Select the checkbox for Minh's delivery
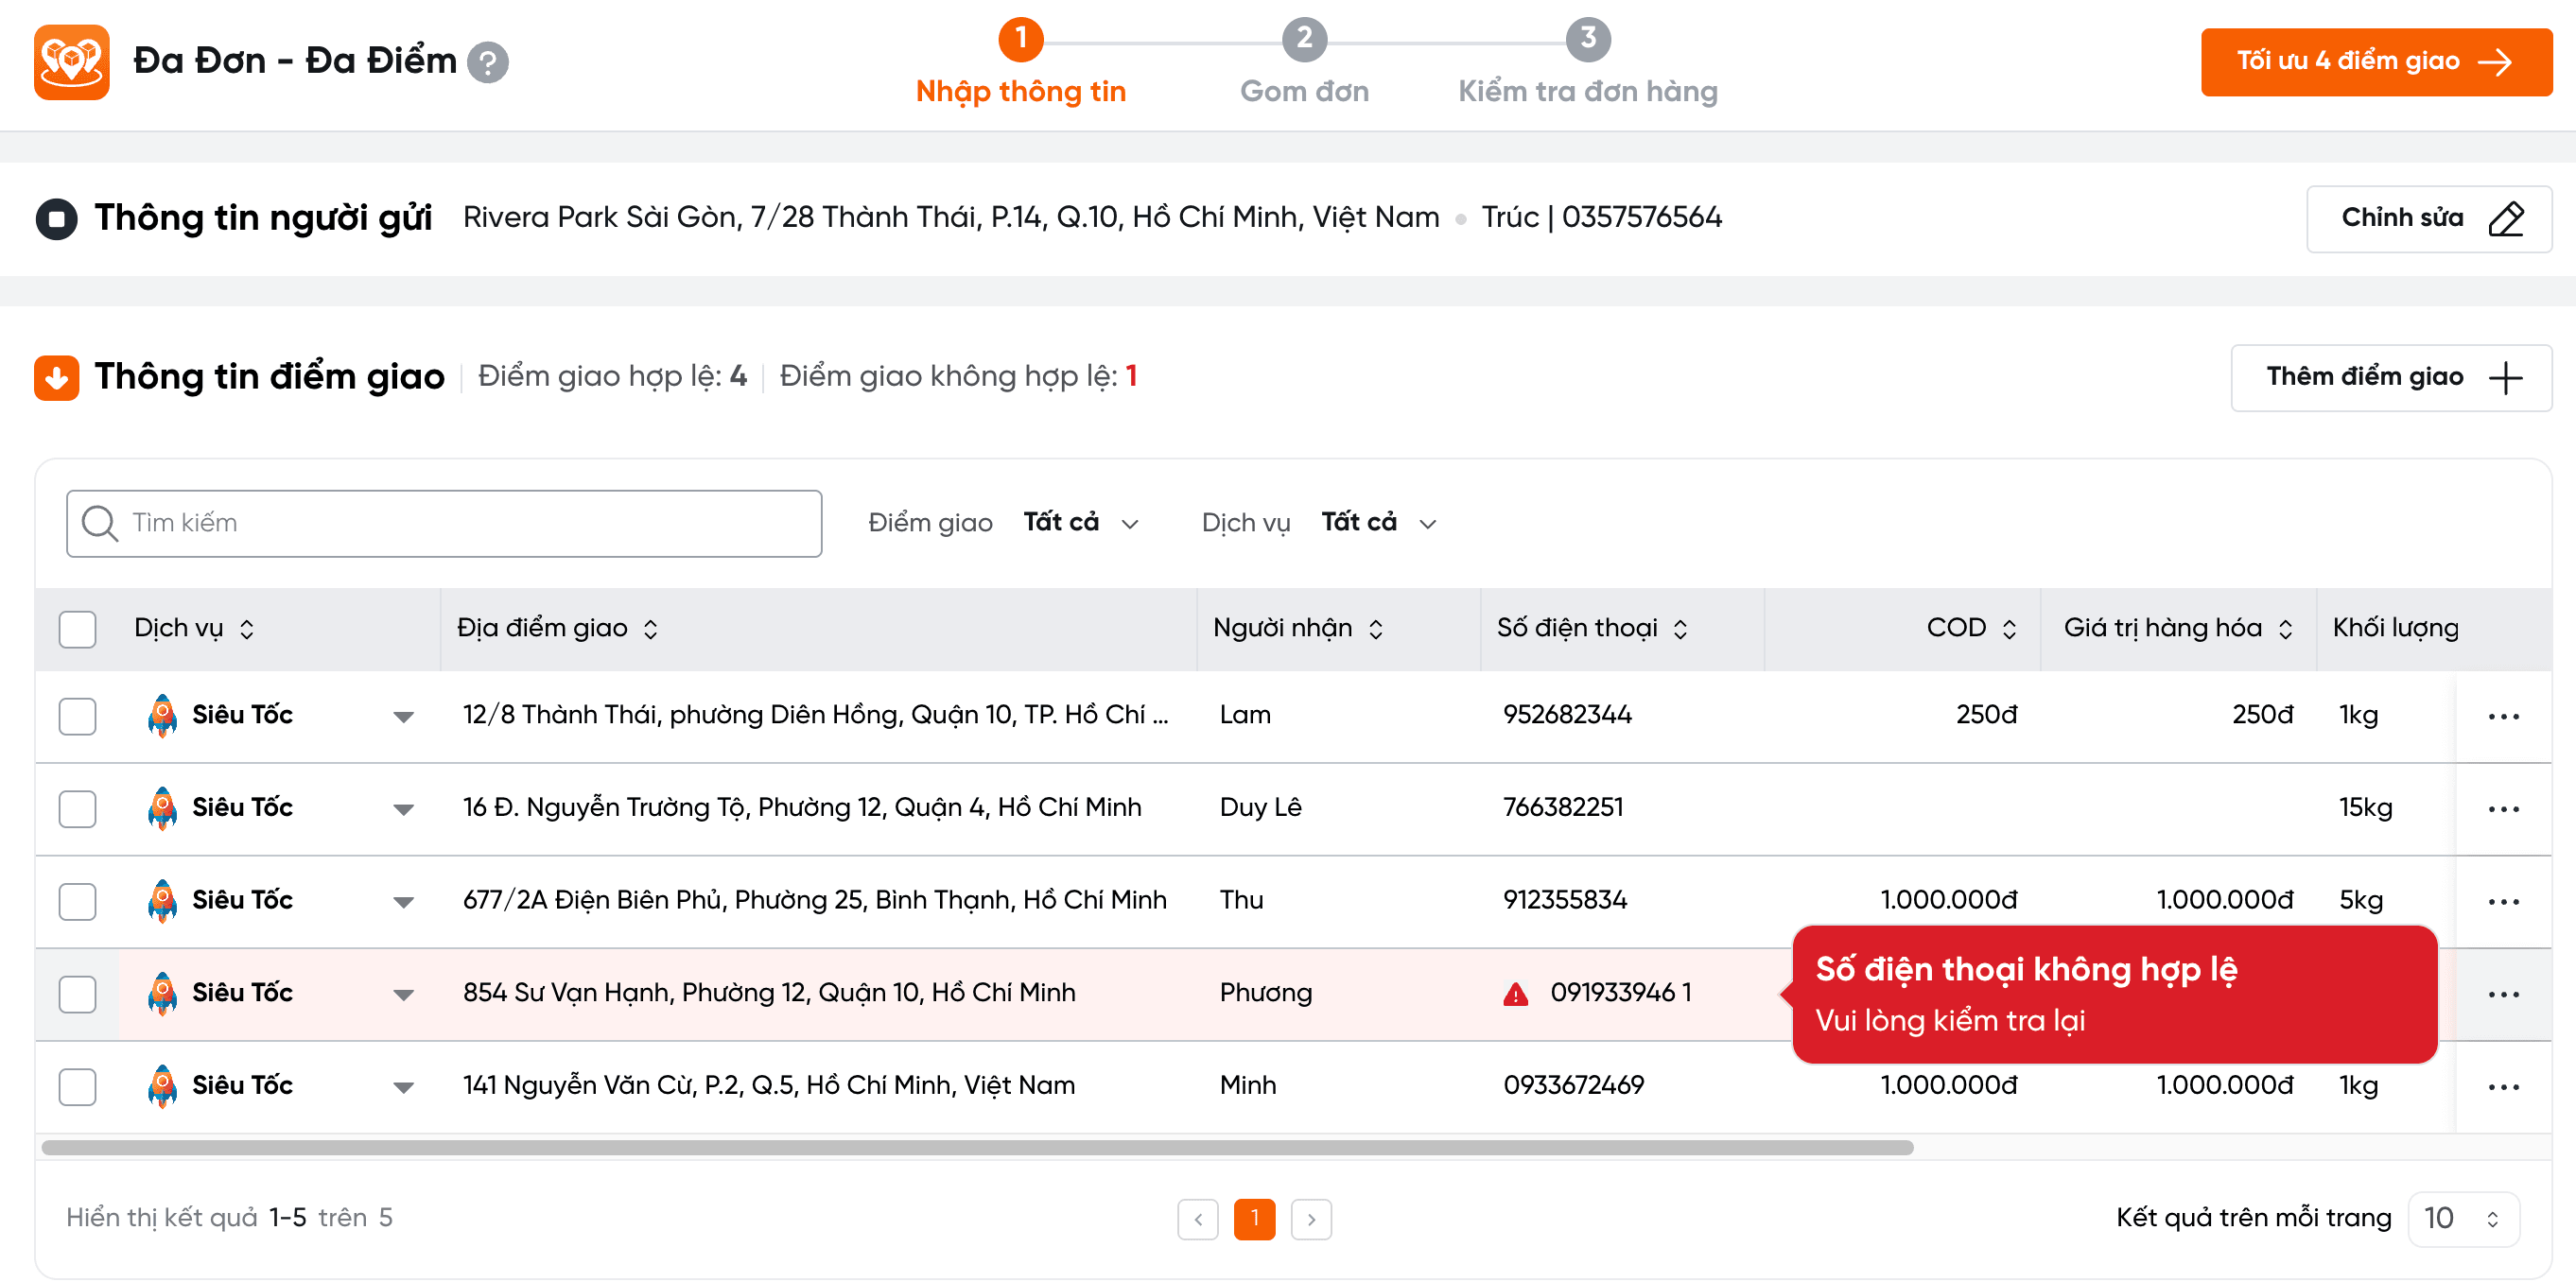2576x1282 pixels. [77, 1087]
